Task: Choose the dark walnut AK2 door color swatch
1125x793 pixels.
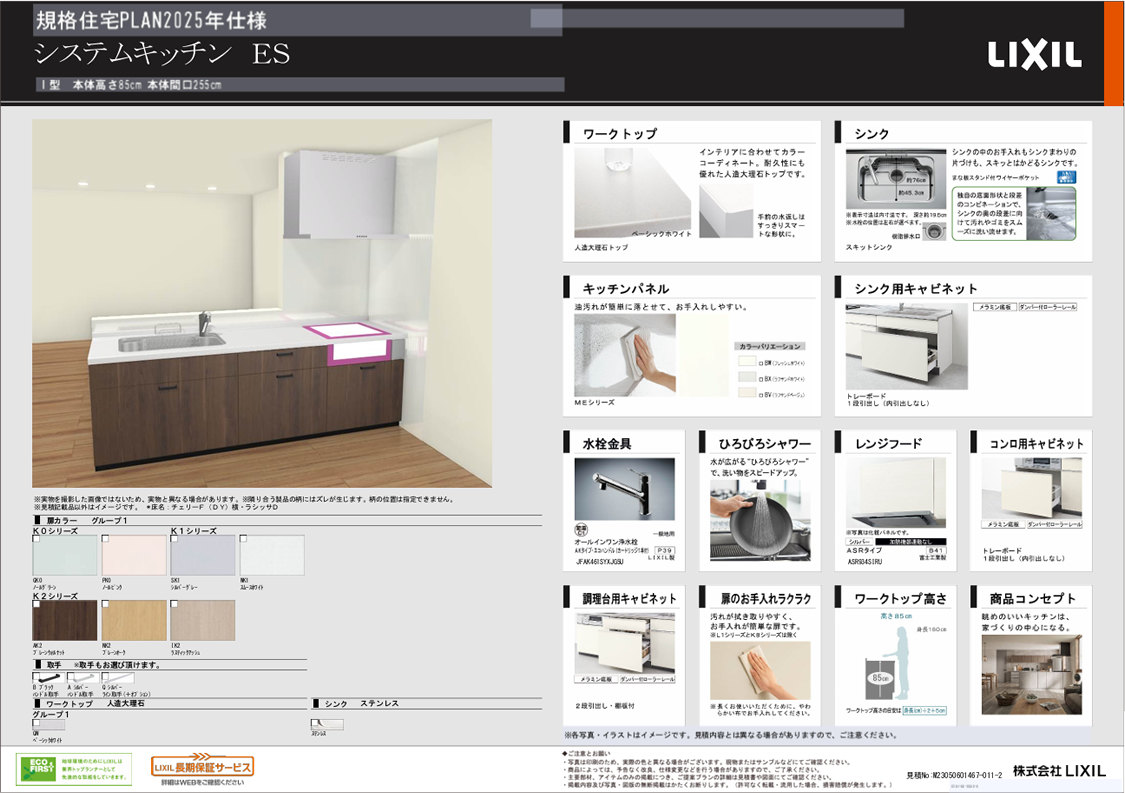Action: [65, 620]
